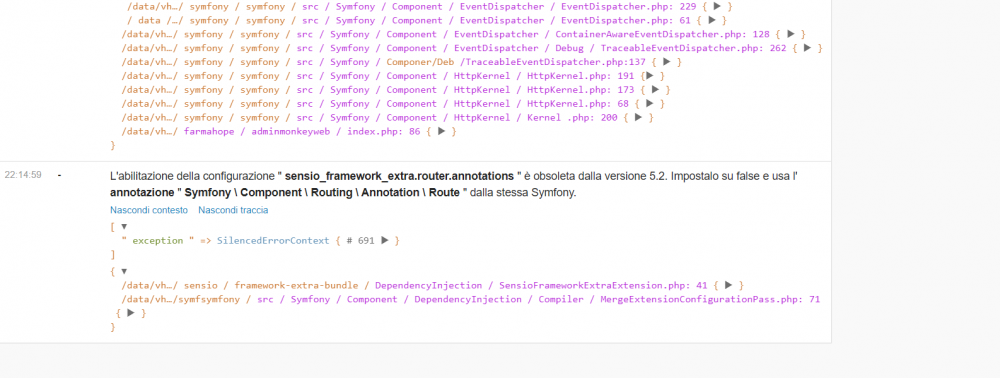The width and height of the screenshot is (1000, 378).
Task: Expand SensioFrameworkExtraExtension.php: 41 arrow
Action: tap(728, 285)
